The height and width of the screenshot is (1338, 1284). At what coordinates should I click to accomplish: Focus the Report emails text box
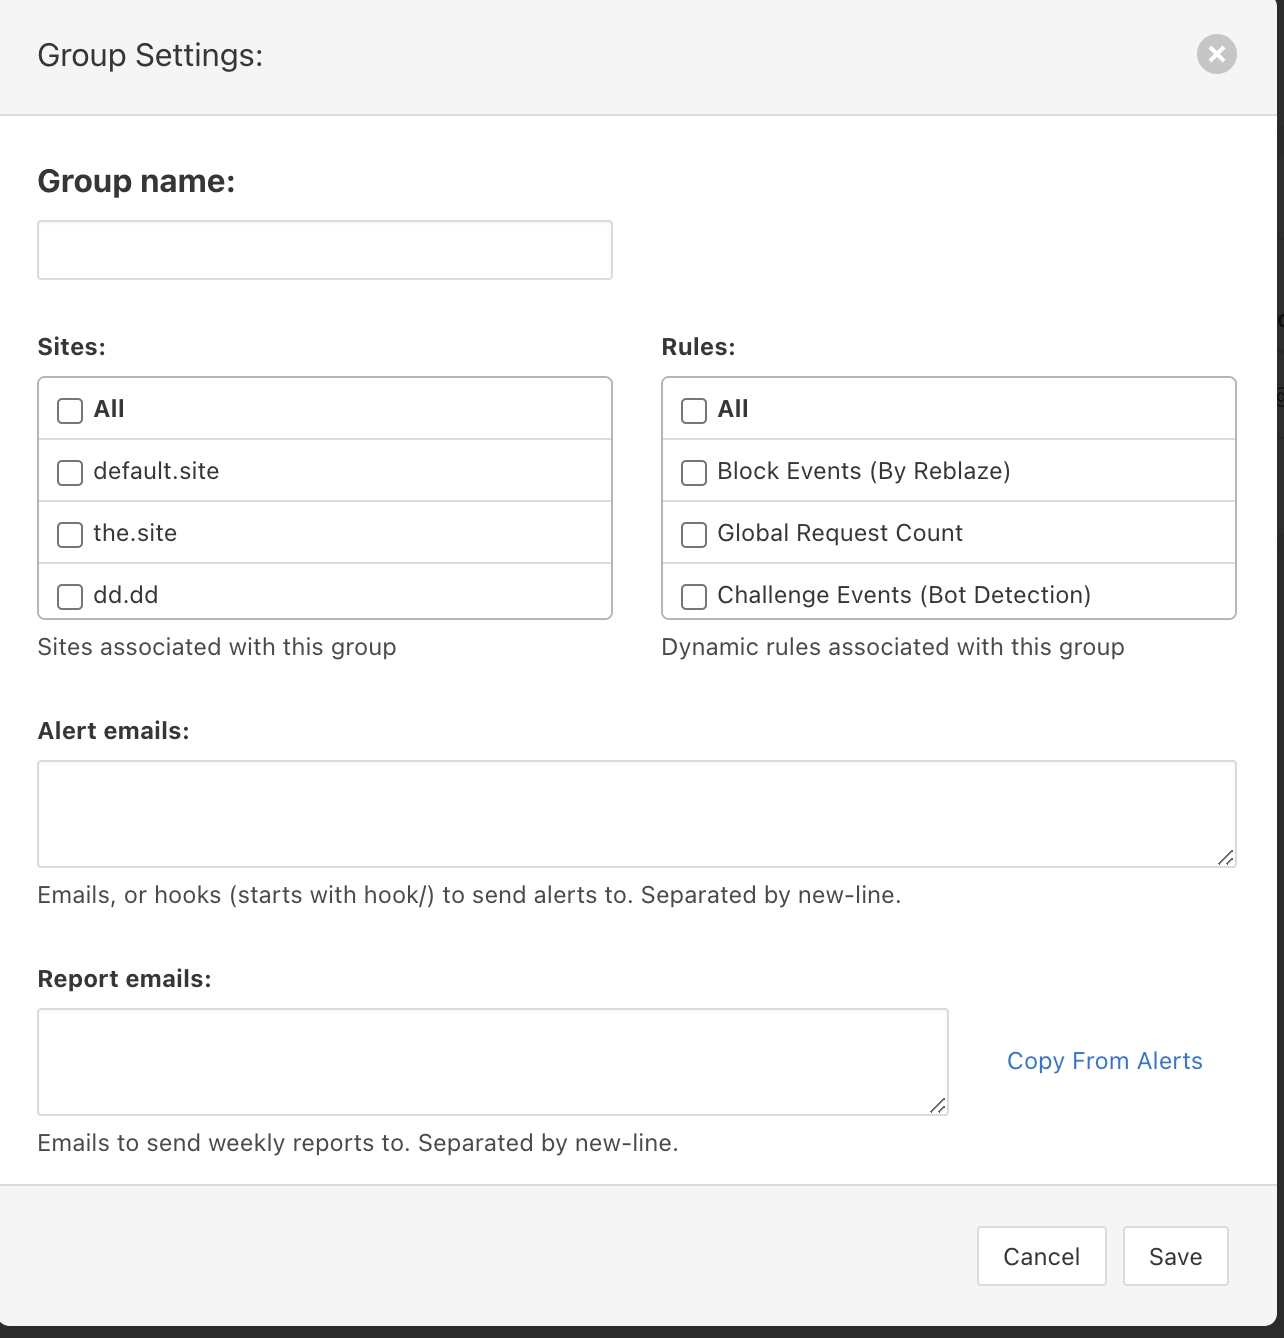[x=492, y=1061]
